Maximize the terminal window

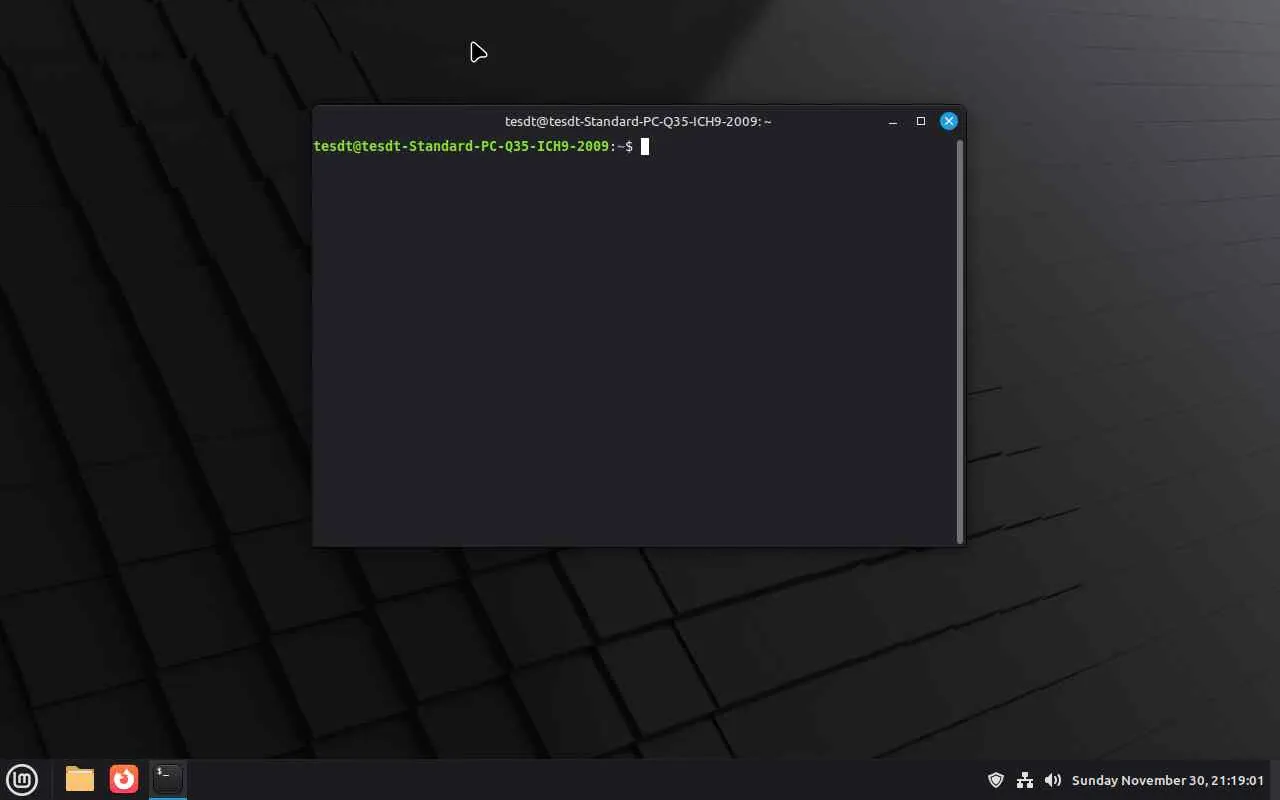pyautogui.click(x=921, y=121)
